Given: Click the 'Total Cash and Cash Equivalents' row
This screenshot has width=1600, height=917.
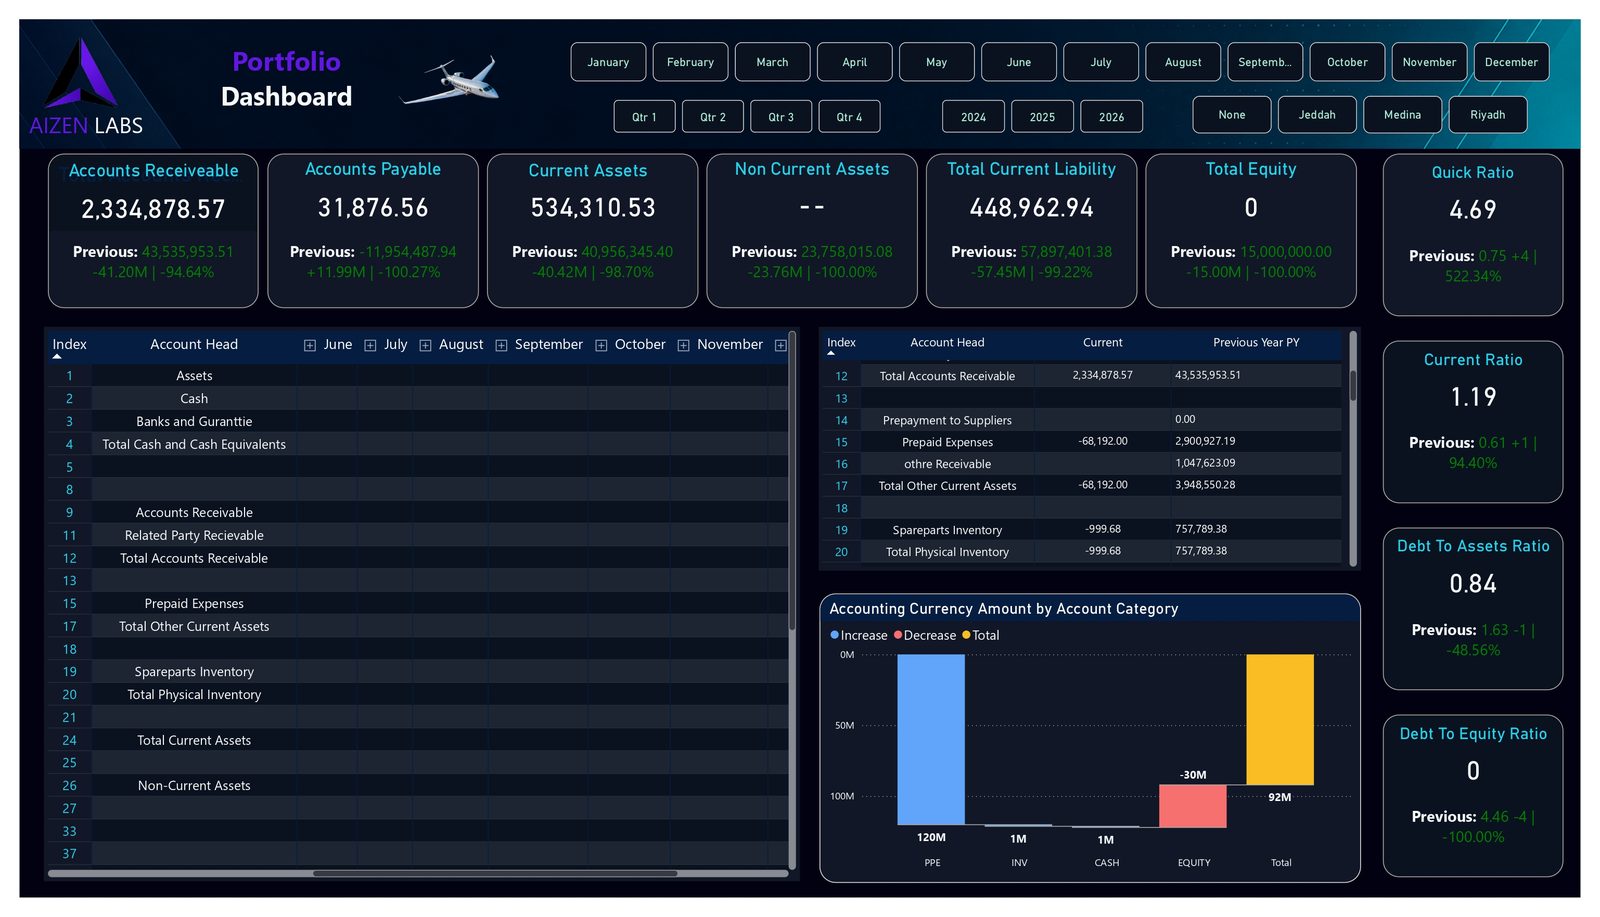Looking at the screenshot, I should [418, 444].
